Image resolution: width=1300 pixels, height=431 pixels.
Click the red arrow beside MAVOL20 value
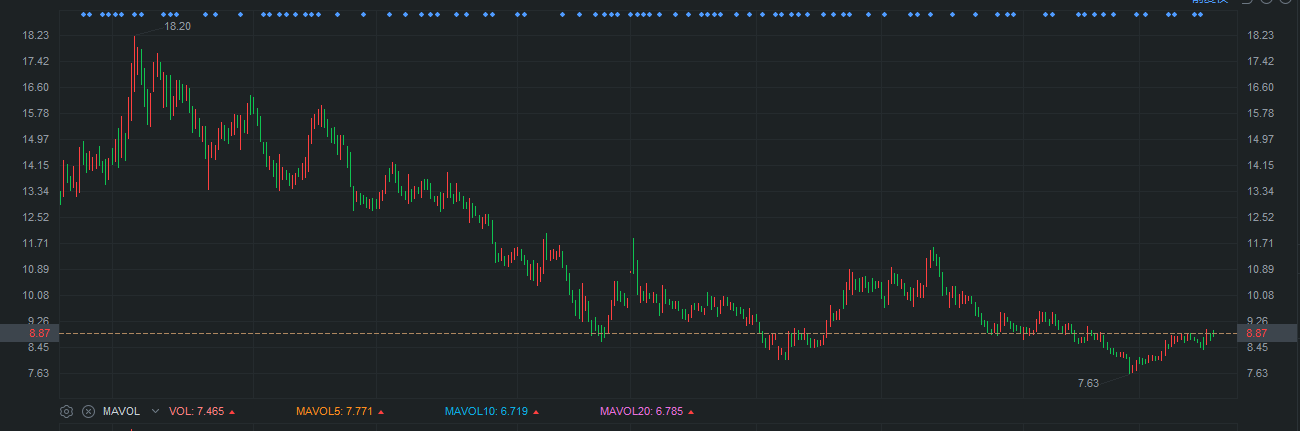691,412
